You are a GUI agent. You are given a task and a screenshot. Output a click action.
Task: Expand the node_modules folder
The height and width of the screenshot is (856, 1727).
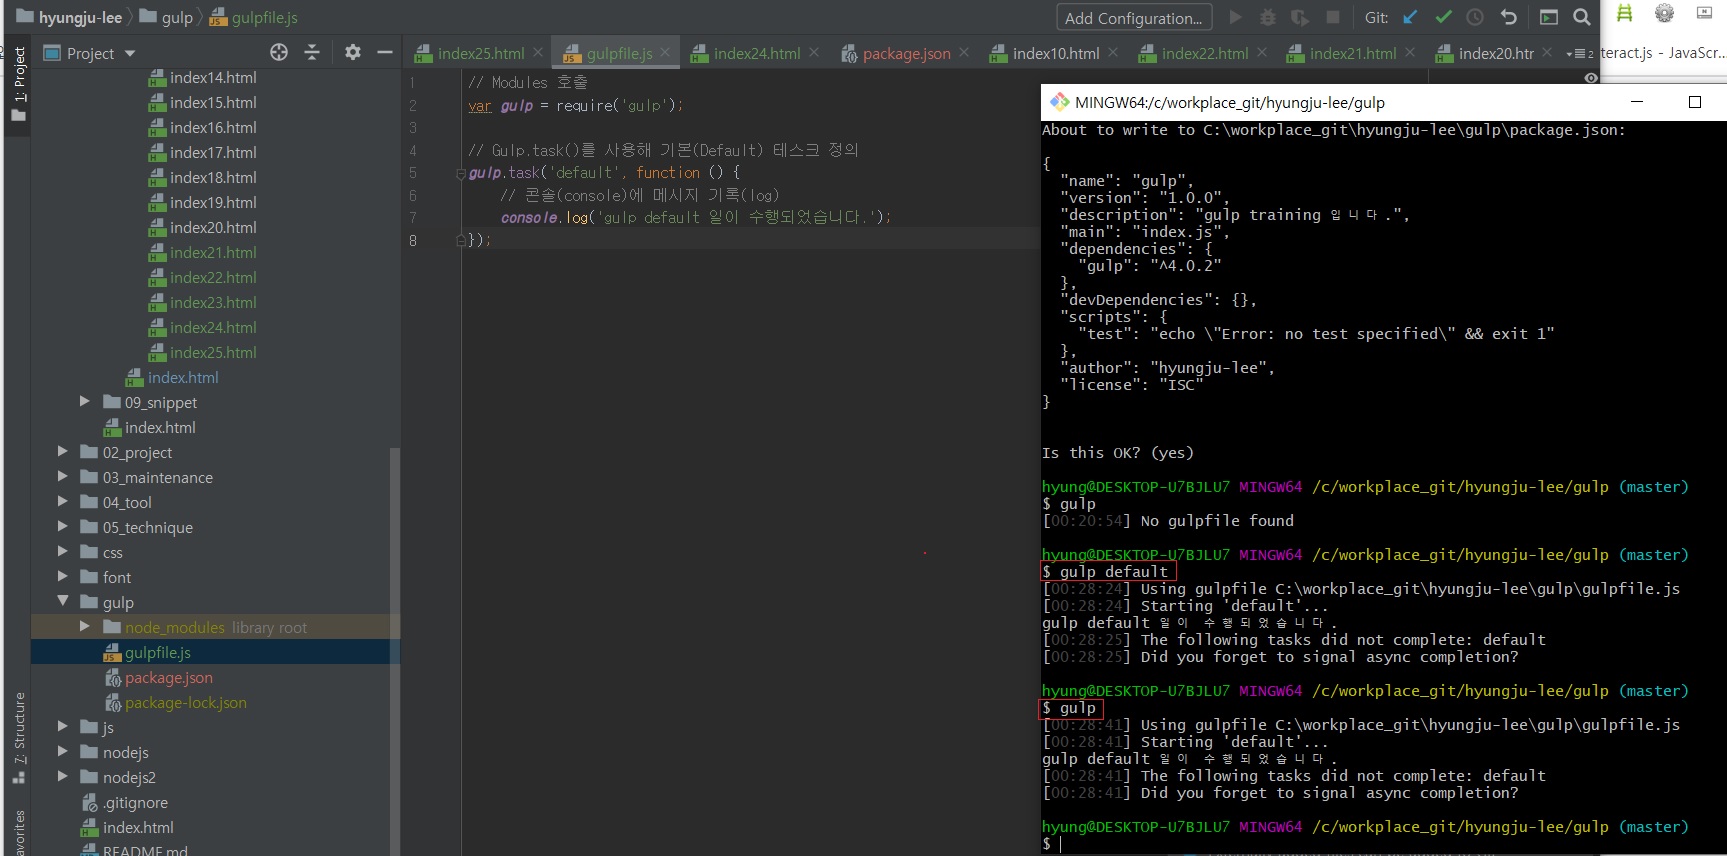point(85,627)
